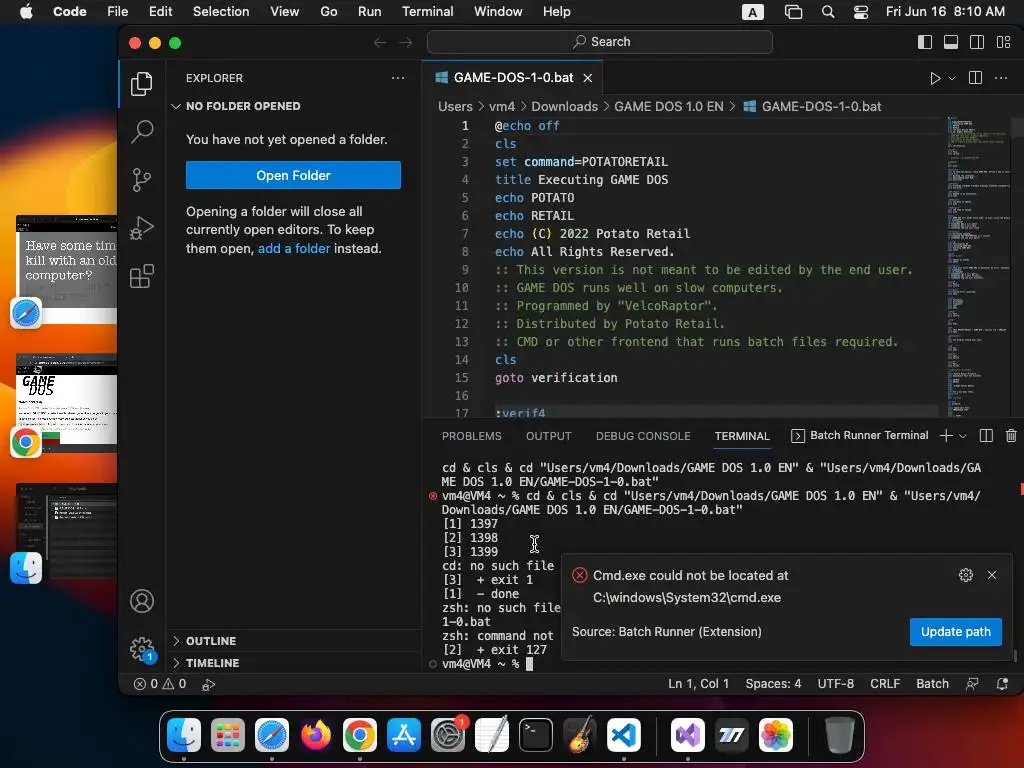Viewport: 1024px width, 768px height.
Task: Click the debug icon in status bar
Action: pyautogui.click(x=208, y=684)
